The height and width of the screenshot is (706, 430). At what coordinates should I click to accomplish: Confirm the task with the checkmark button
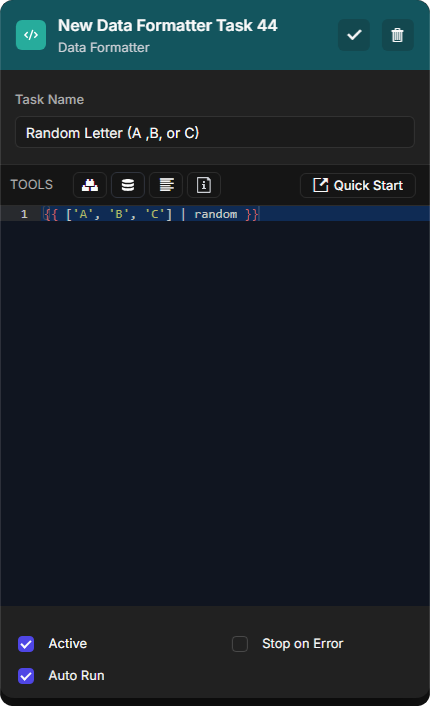coord(354,35)
